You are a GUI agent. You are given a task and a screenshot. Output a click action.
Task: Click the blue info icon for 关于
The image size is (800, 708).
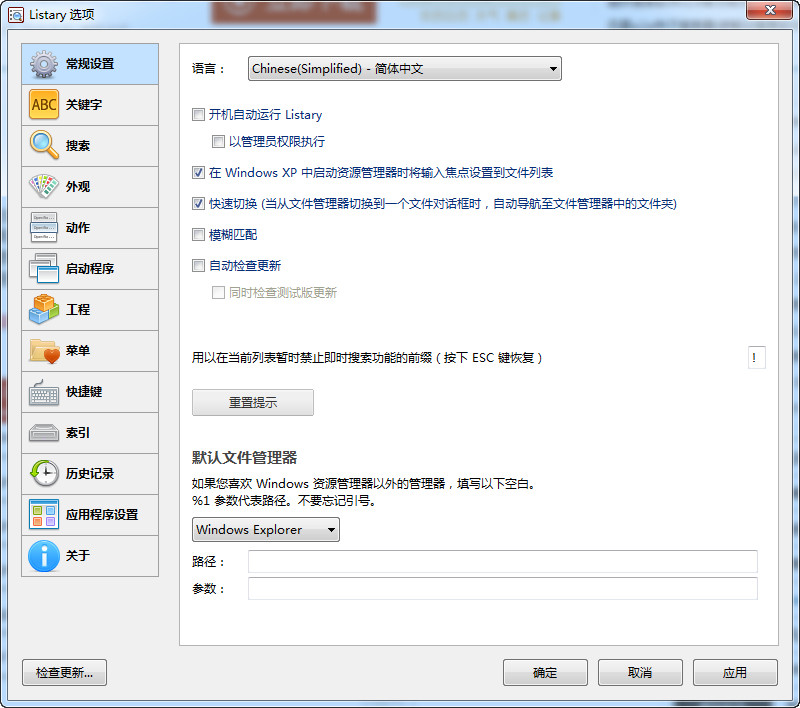(x=44, y=555)
